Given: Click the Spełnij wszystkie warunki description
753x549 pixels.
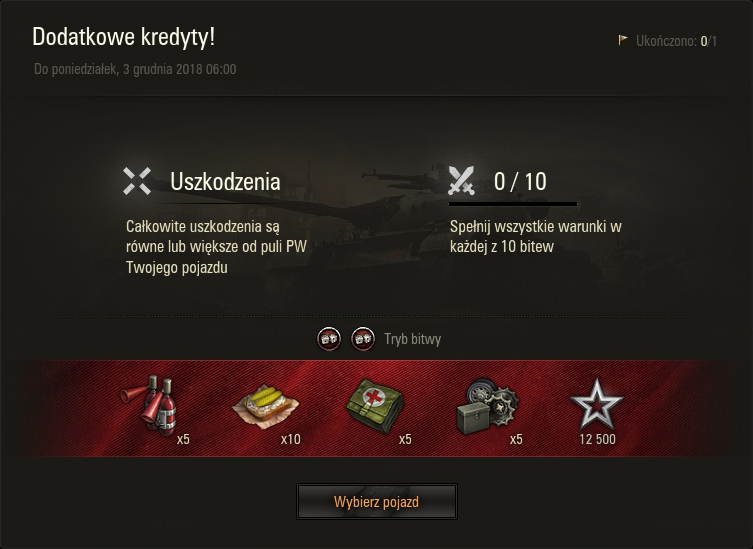Looking at the screenshot, I should point(535,236).
